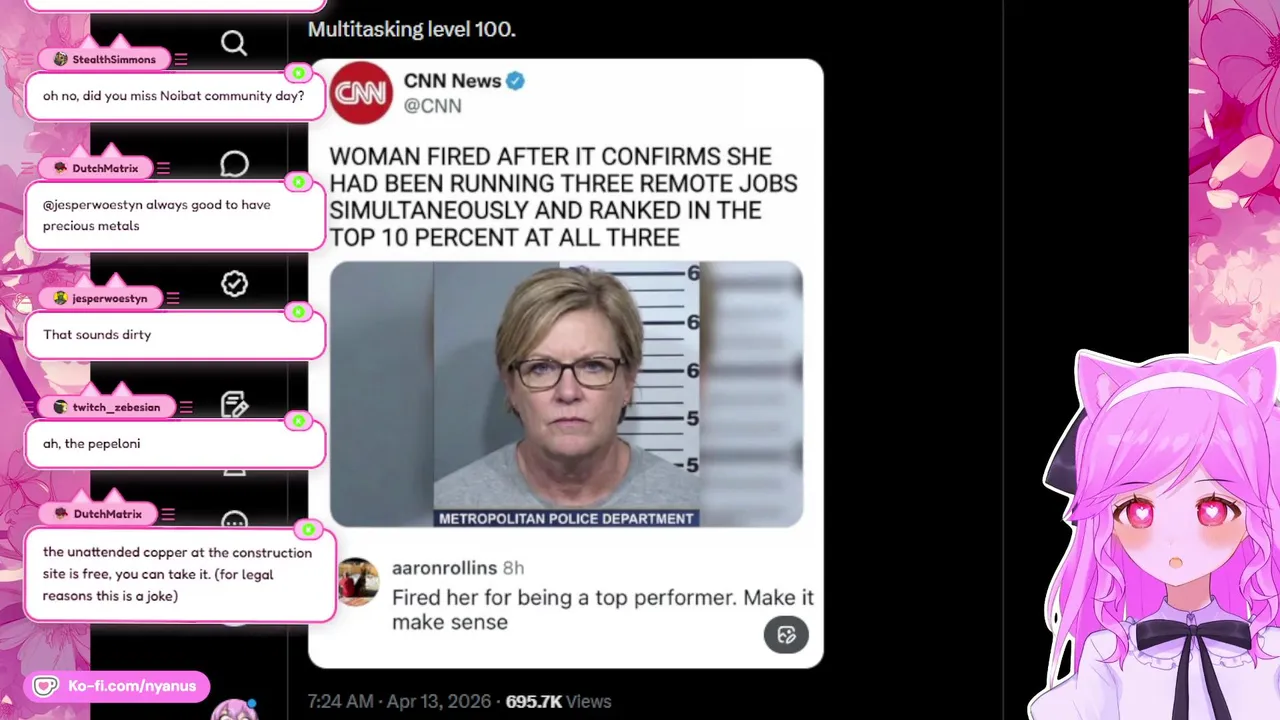Screen dimensions: 1280x720
Task: Click the 695.7K Views count
Action: (558, 702)
